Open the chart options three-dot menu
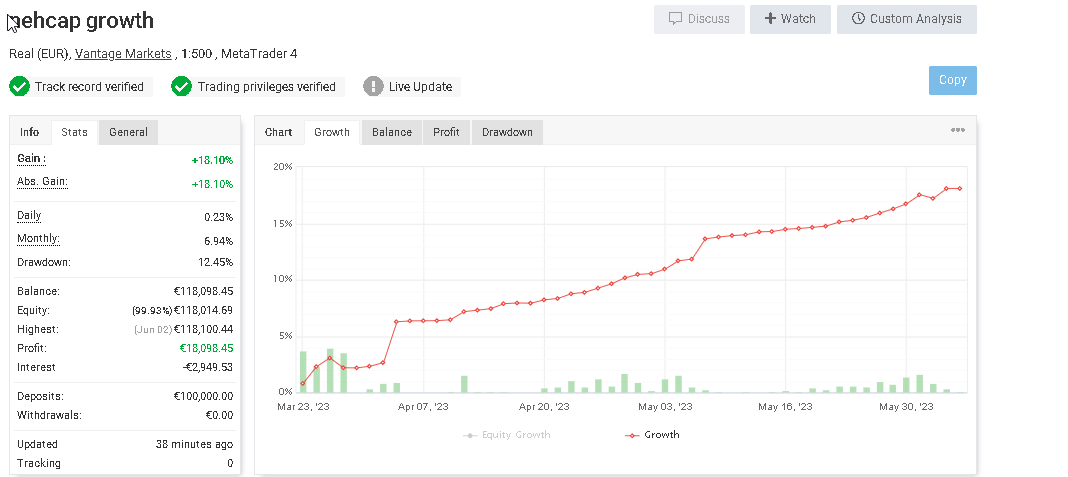 [x=957, y=131]
